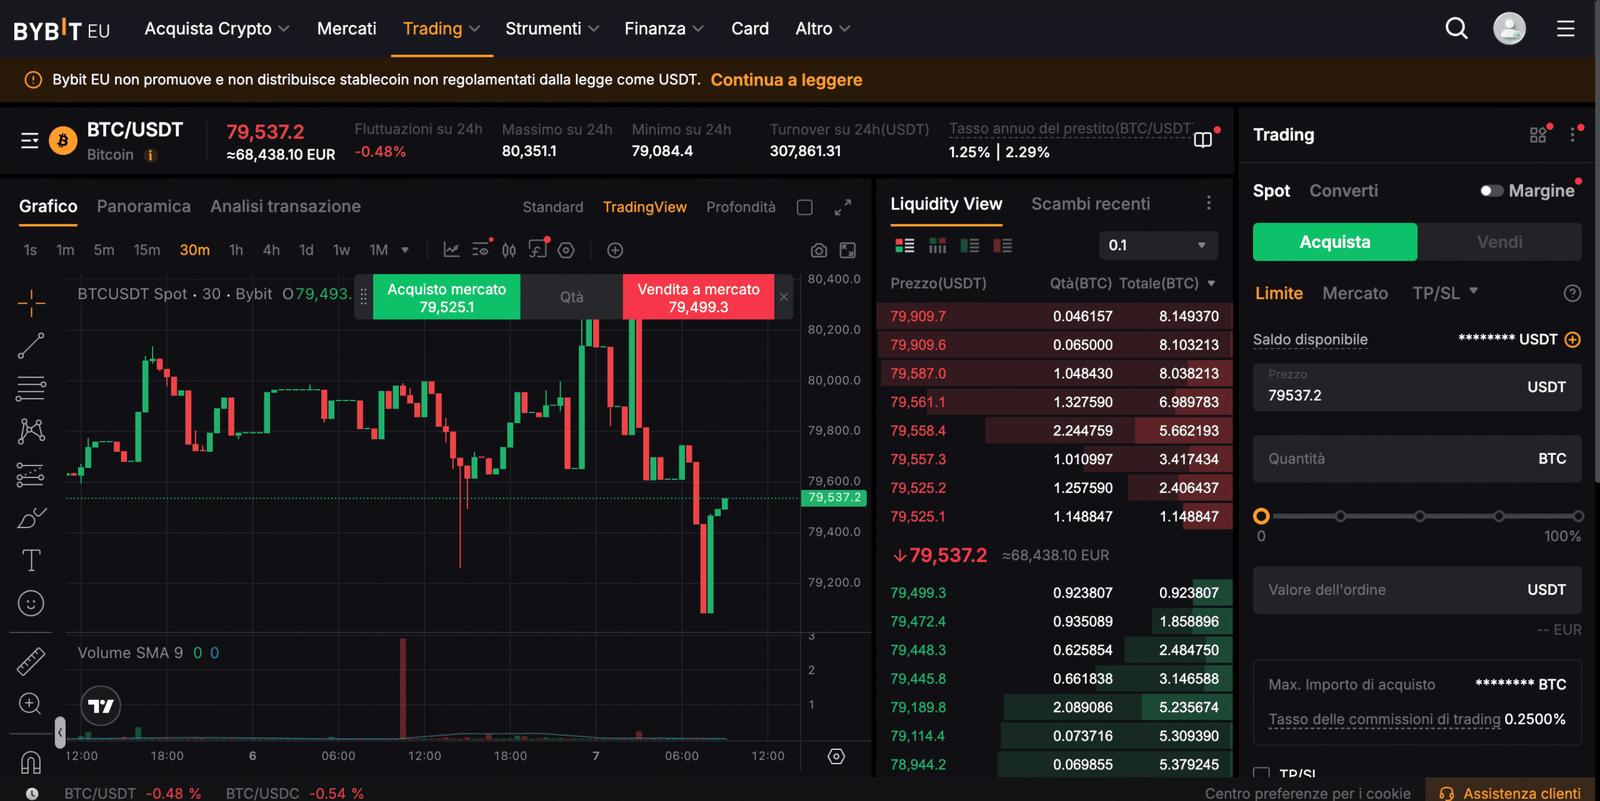Viewport: 1600px width, 801px height.
Task: Select the candlestick chart type icon
Action: [509, 250]
